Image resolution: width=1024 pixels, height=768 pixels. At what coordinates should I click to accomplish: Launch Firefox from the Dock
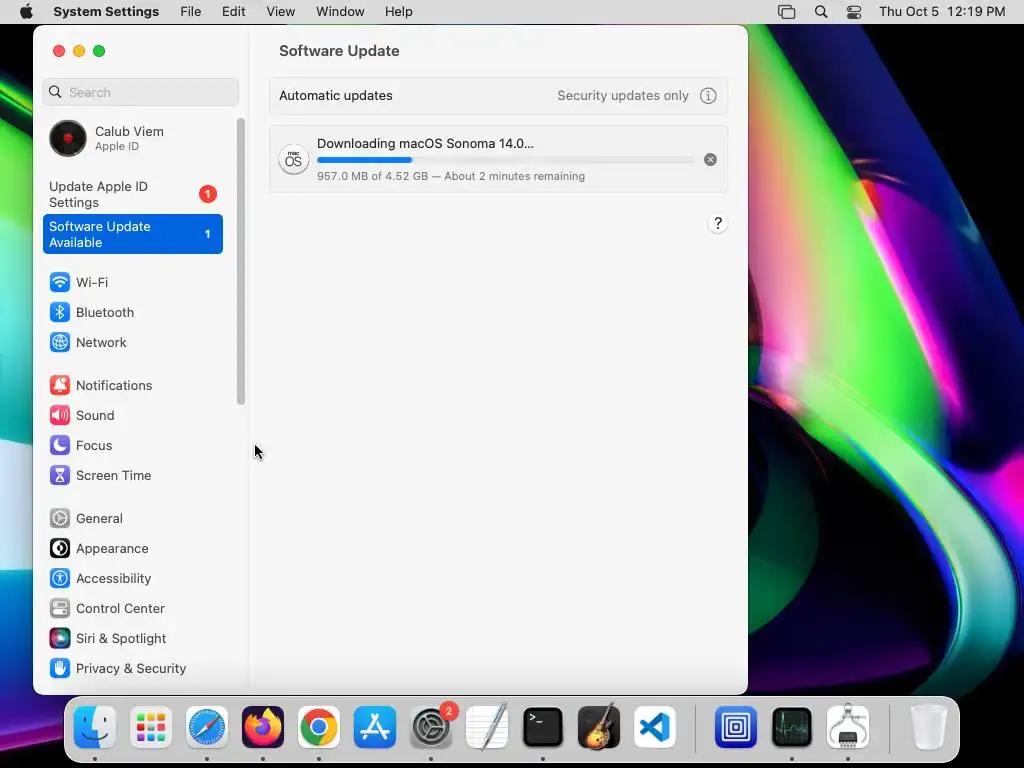click(263, 727)
